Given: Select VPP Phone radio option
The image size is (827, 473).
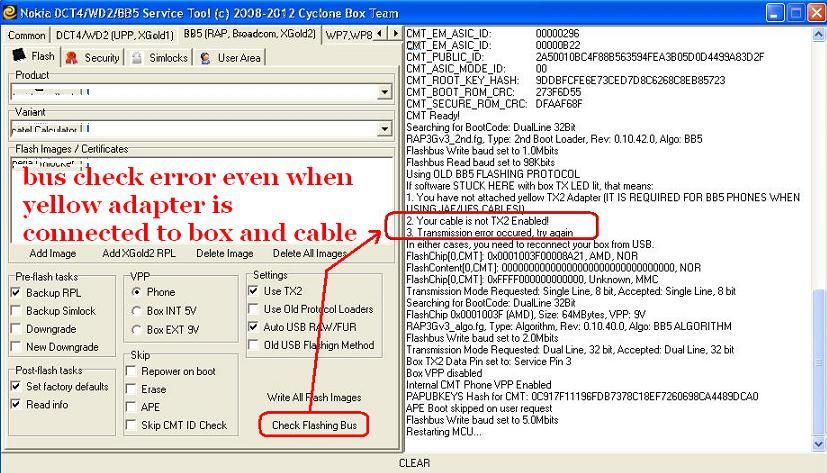Looking at the screenshot, I should 137,292.
